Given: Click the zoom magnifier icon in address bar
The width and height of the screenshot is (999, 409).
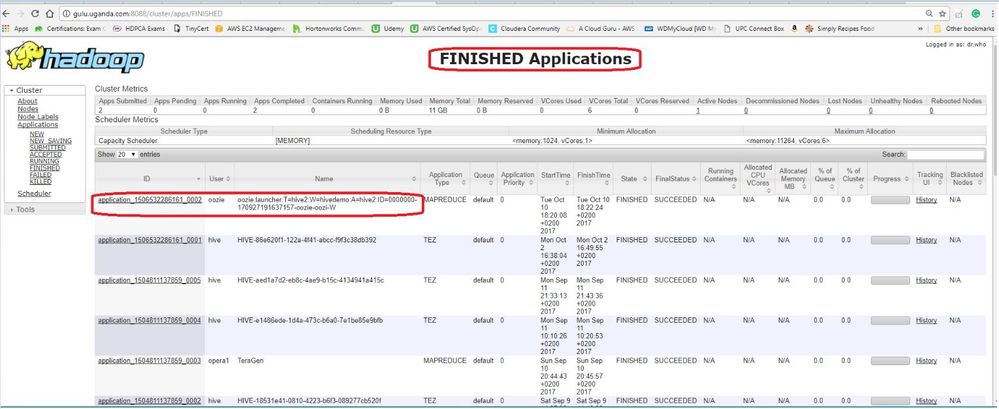Looking at the screenshot, I should 929,13.
